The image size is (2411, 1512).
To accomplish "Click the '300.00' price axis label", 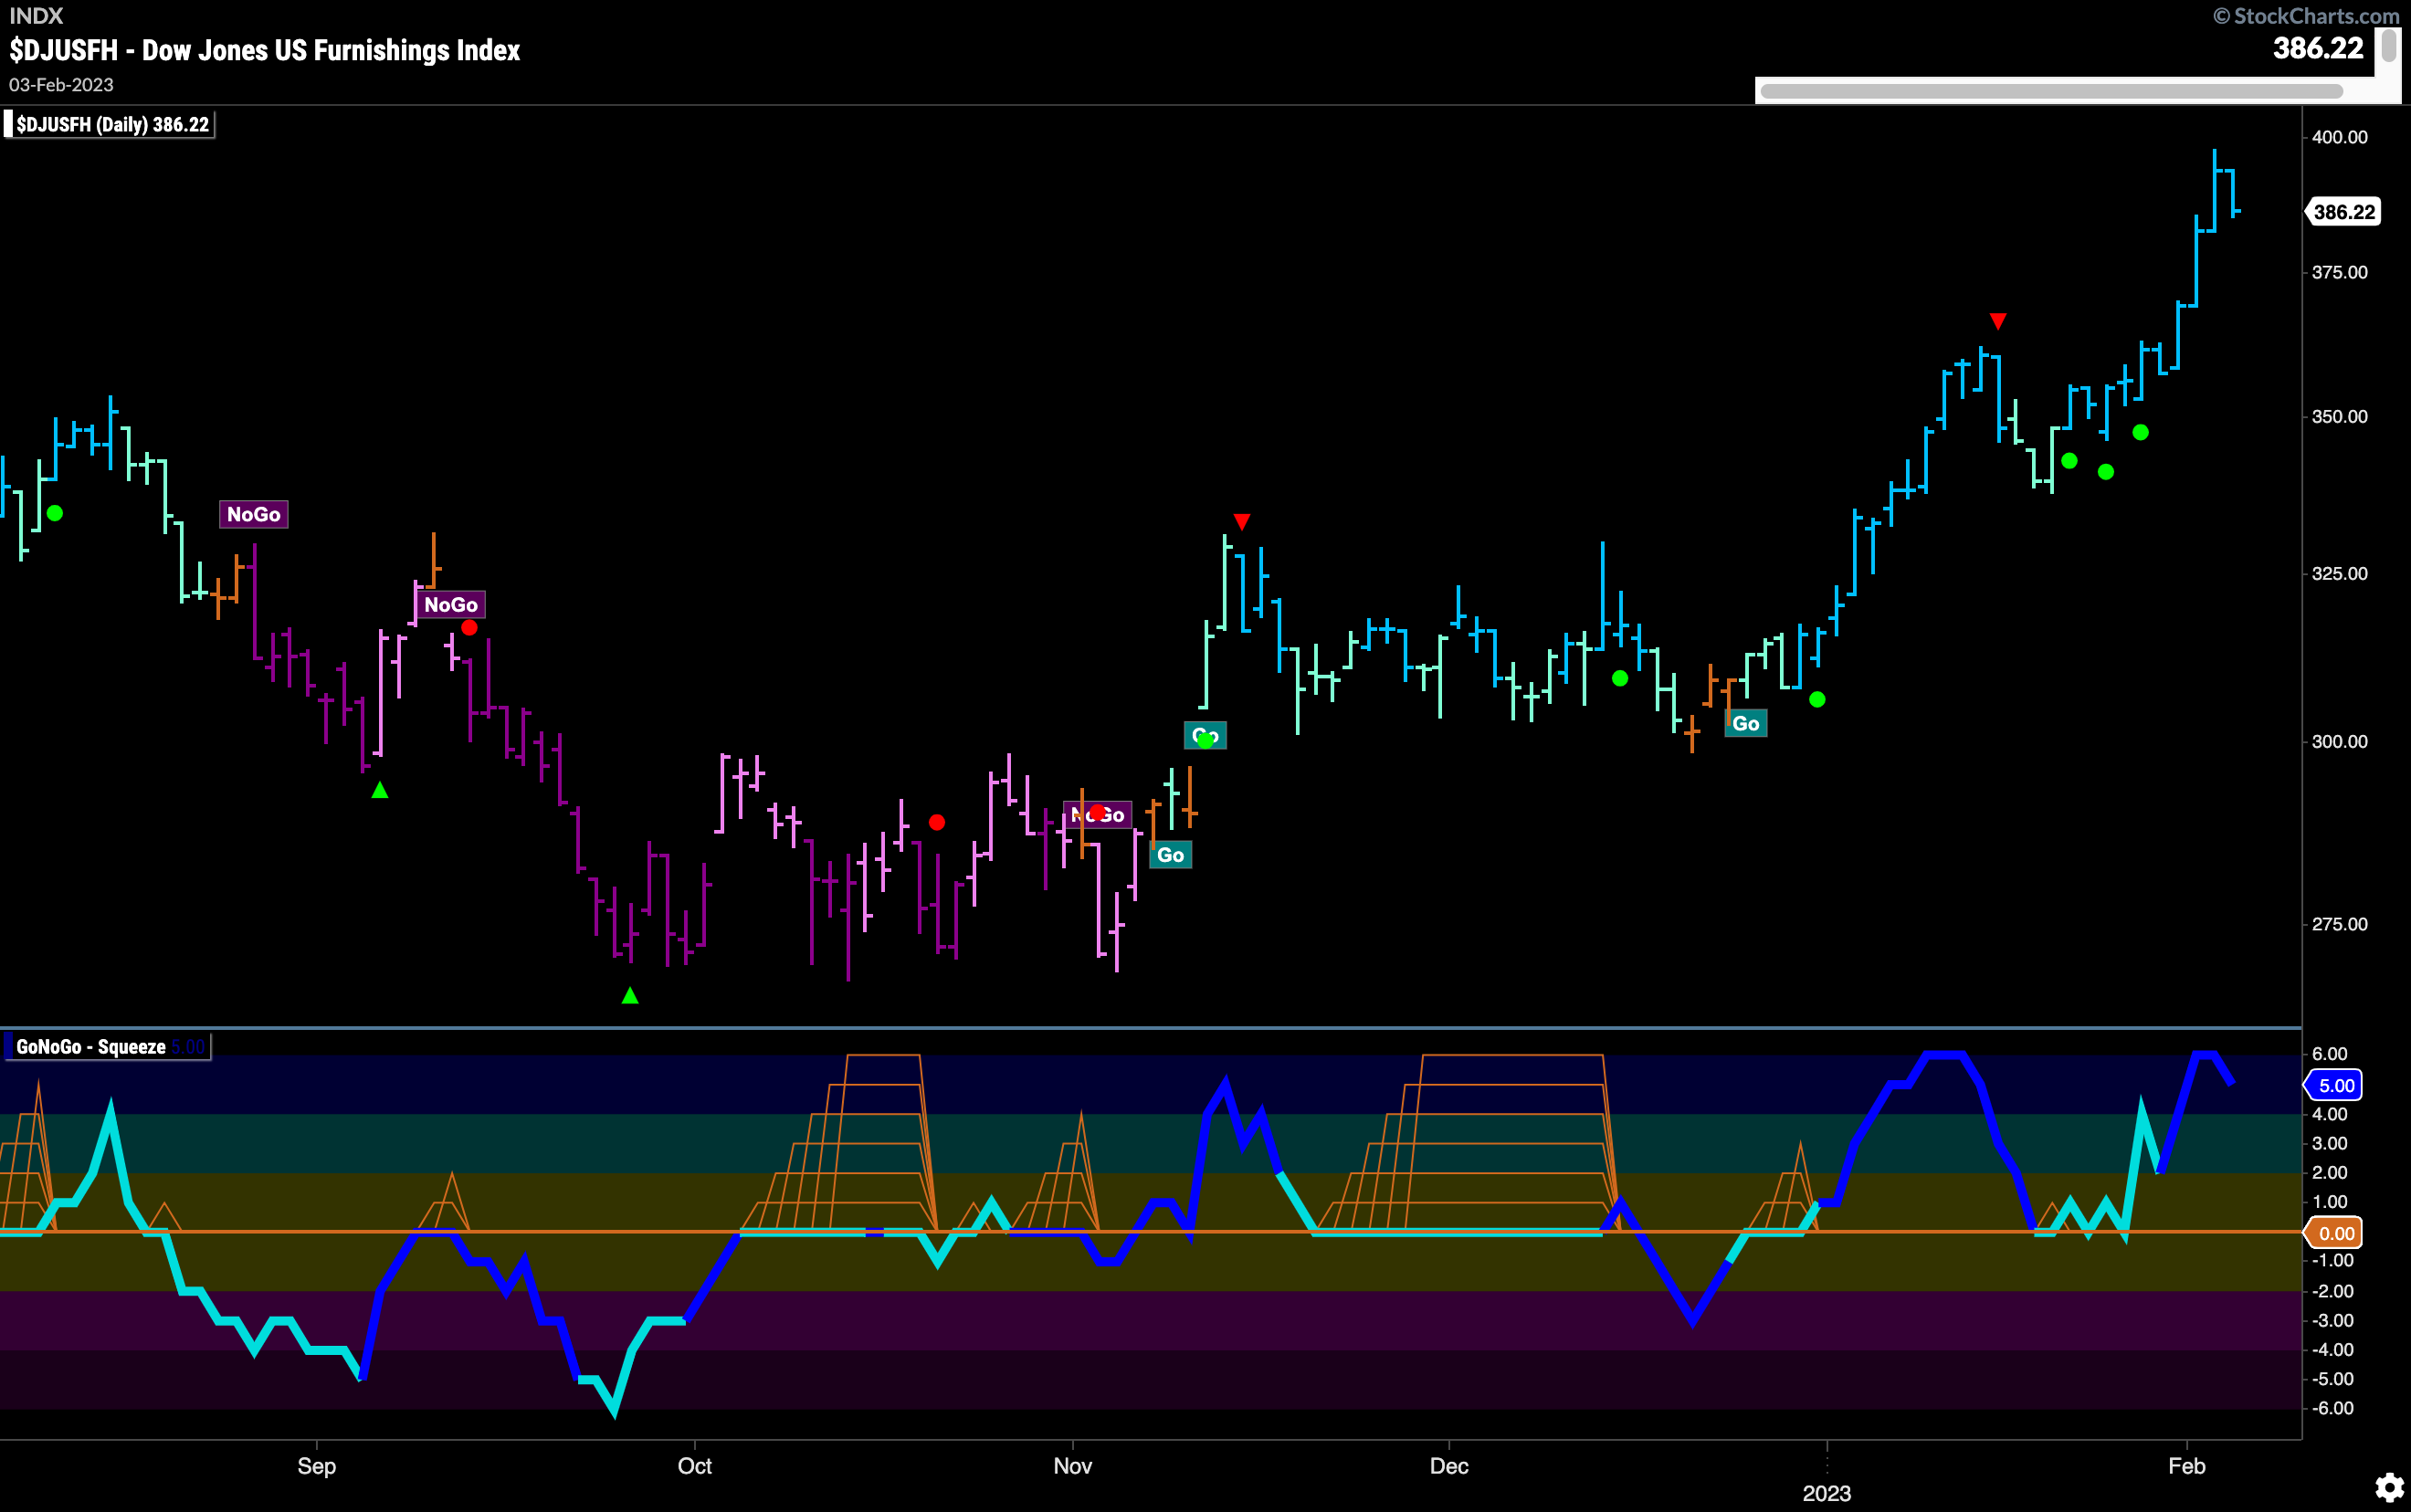I will [x=2340, y=741].
